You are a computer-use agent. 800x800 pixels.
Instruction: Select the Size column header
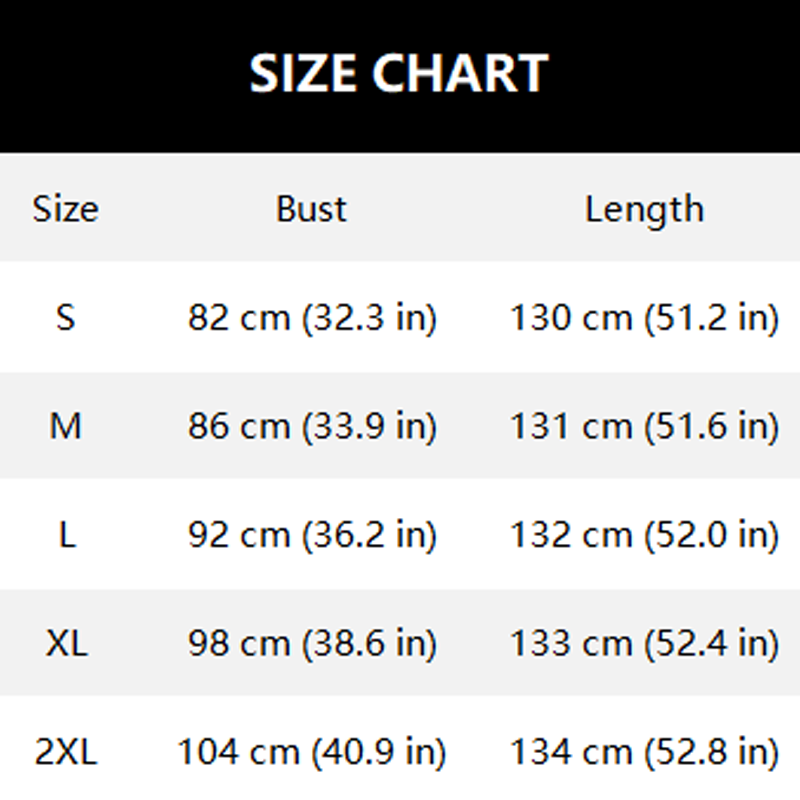coord(66,209)
